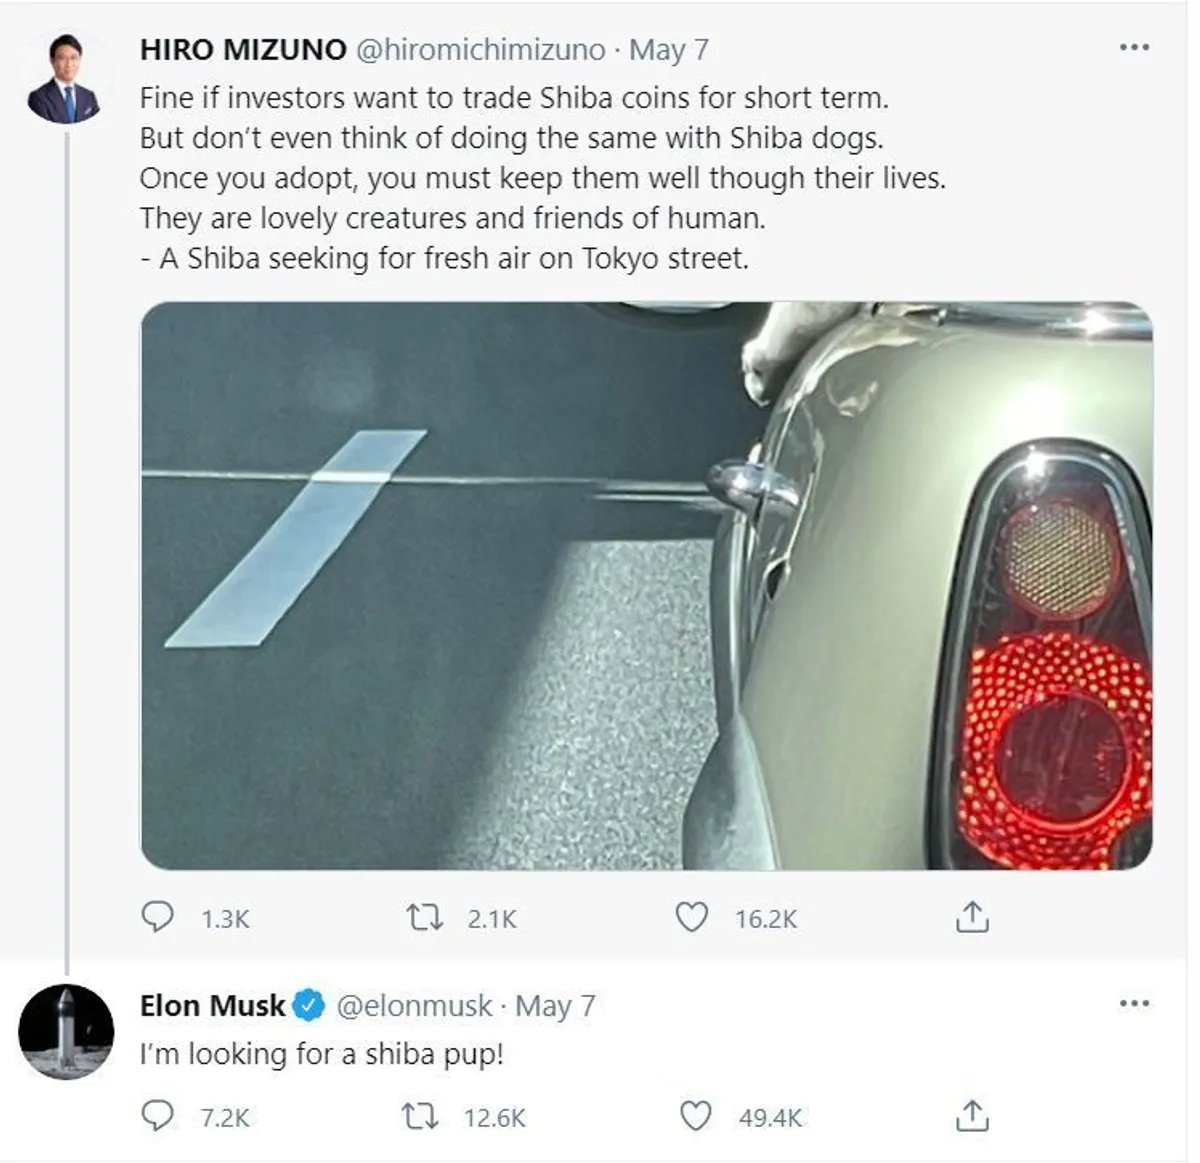Image resolution: width=1200 pixels, height=1163 pixels.
Task: Like Hiro Mizuno's Shiba tweet
Action: click(692, 918)
